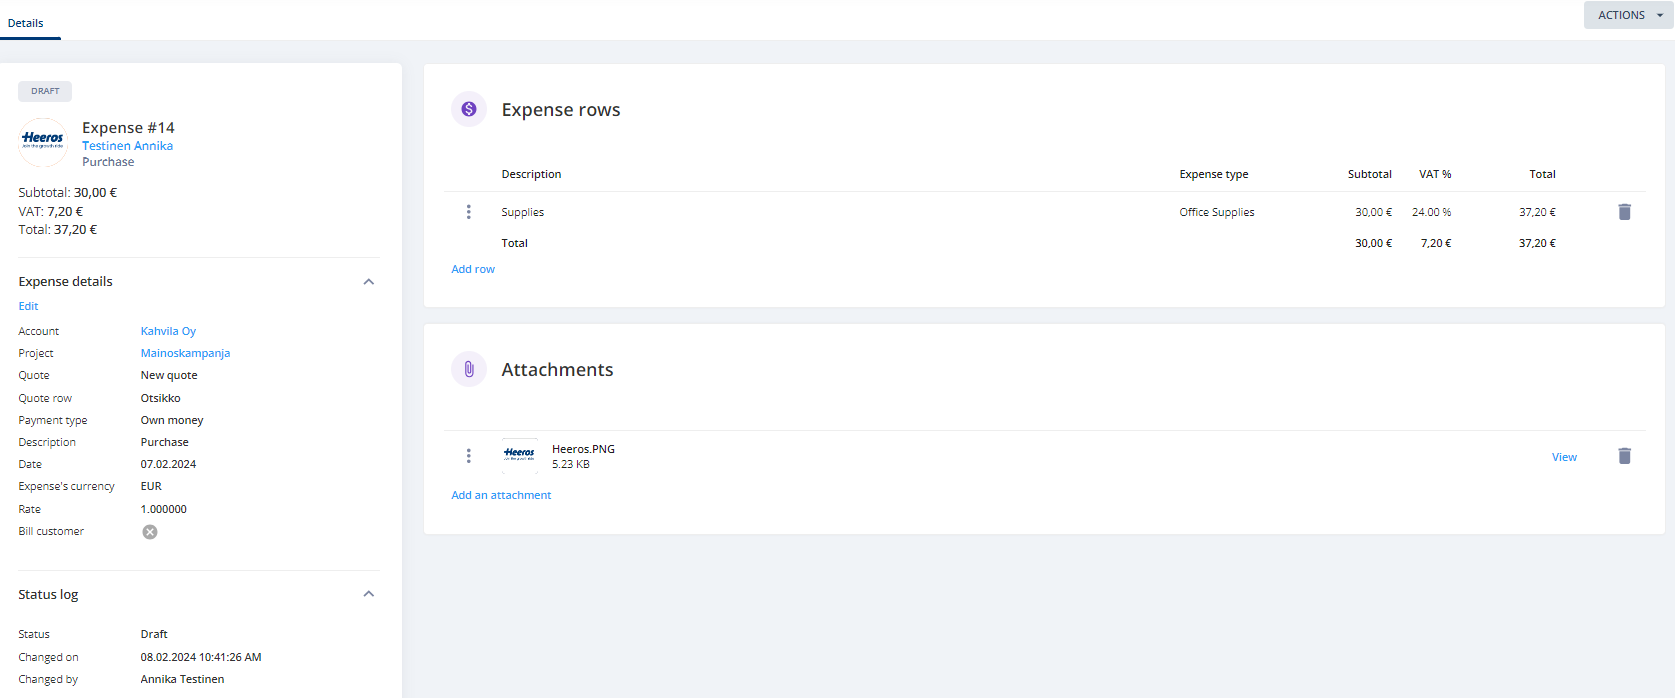Collapse the Status log section
The width and height of the screenshot is (1675, 698).
tap(368, 594)
